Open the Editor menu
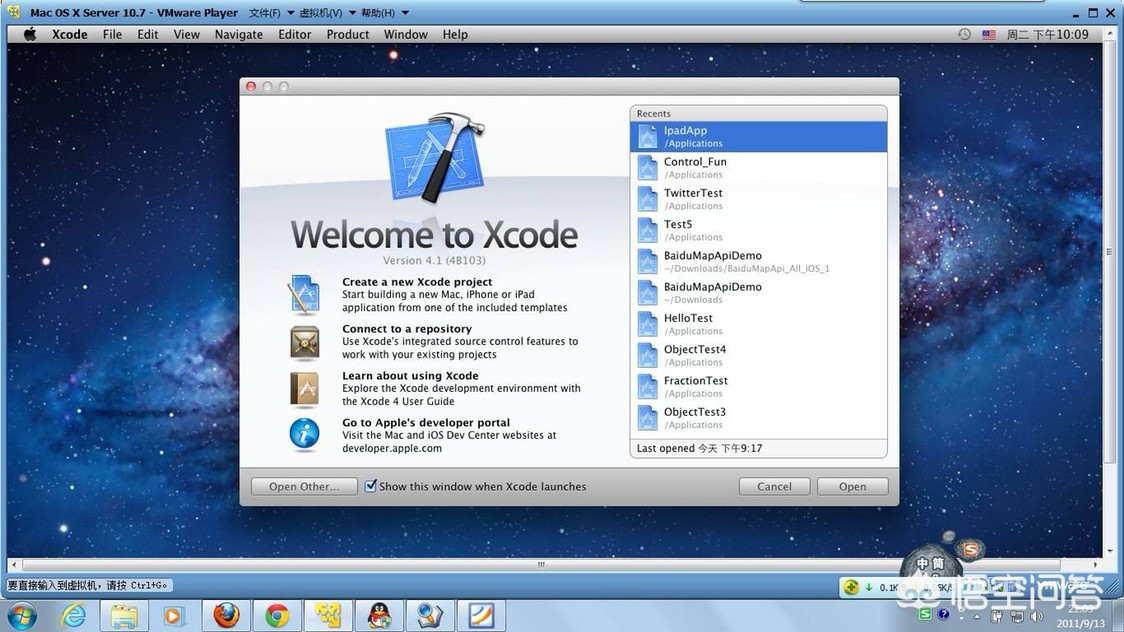 (295, 34)
